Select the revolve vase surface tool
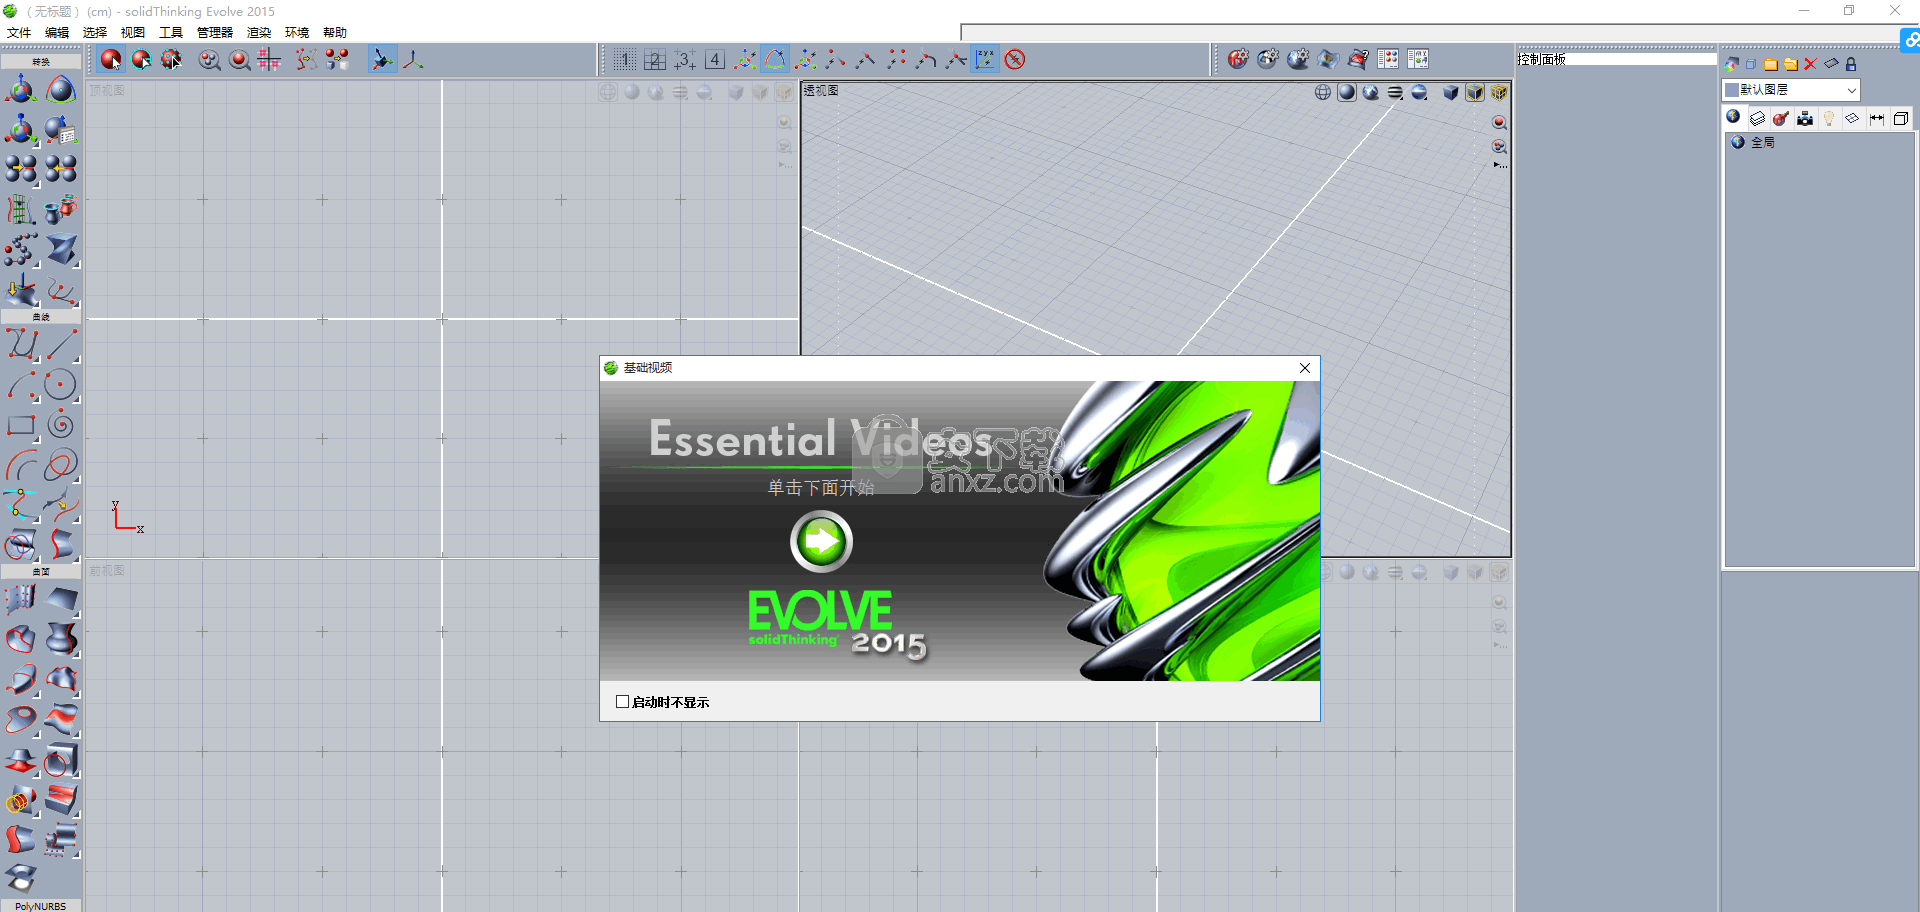This screenshot has width=1920, height=912. point(61,639)
